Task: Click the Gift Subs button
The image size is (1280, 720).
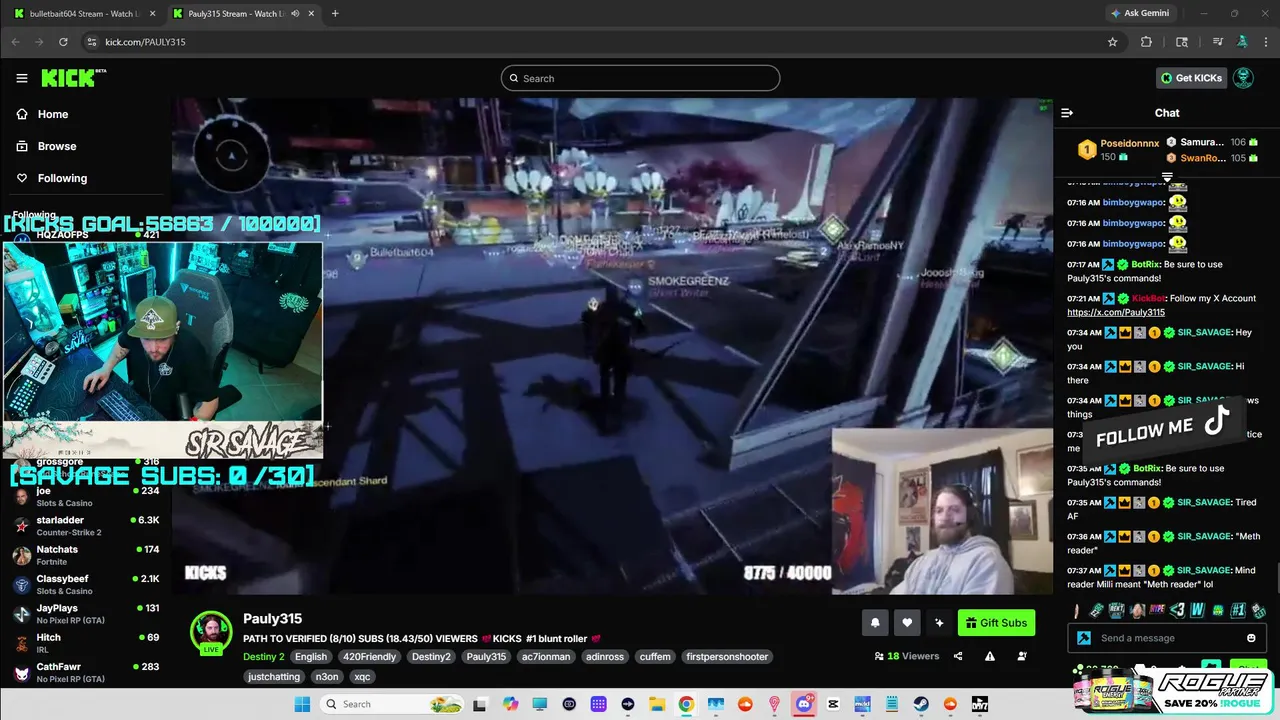Action: point(996,623)
